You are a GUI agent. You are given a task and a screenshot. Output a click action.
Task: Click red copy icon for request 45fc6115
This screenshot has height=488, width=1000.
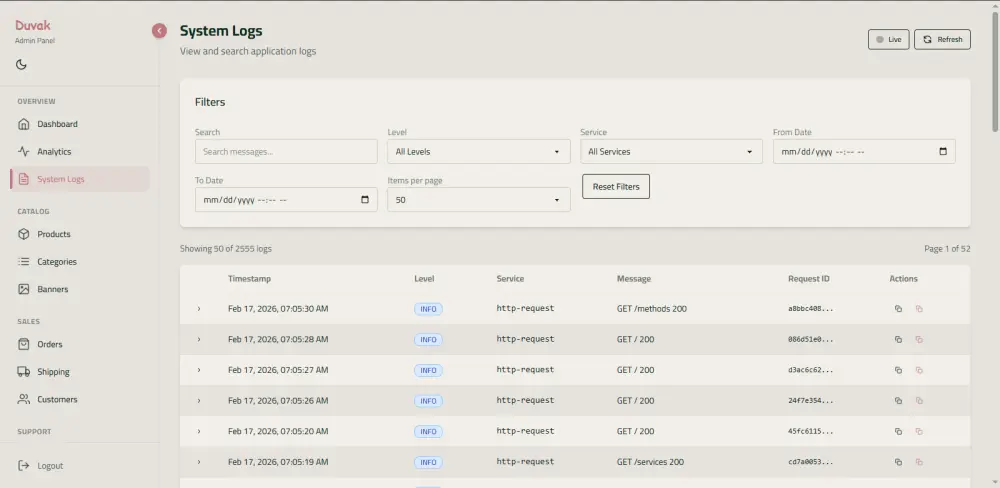pyautogui.click(x=919, y=431)
